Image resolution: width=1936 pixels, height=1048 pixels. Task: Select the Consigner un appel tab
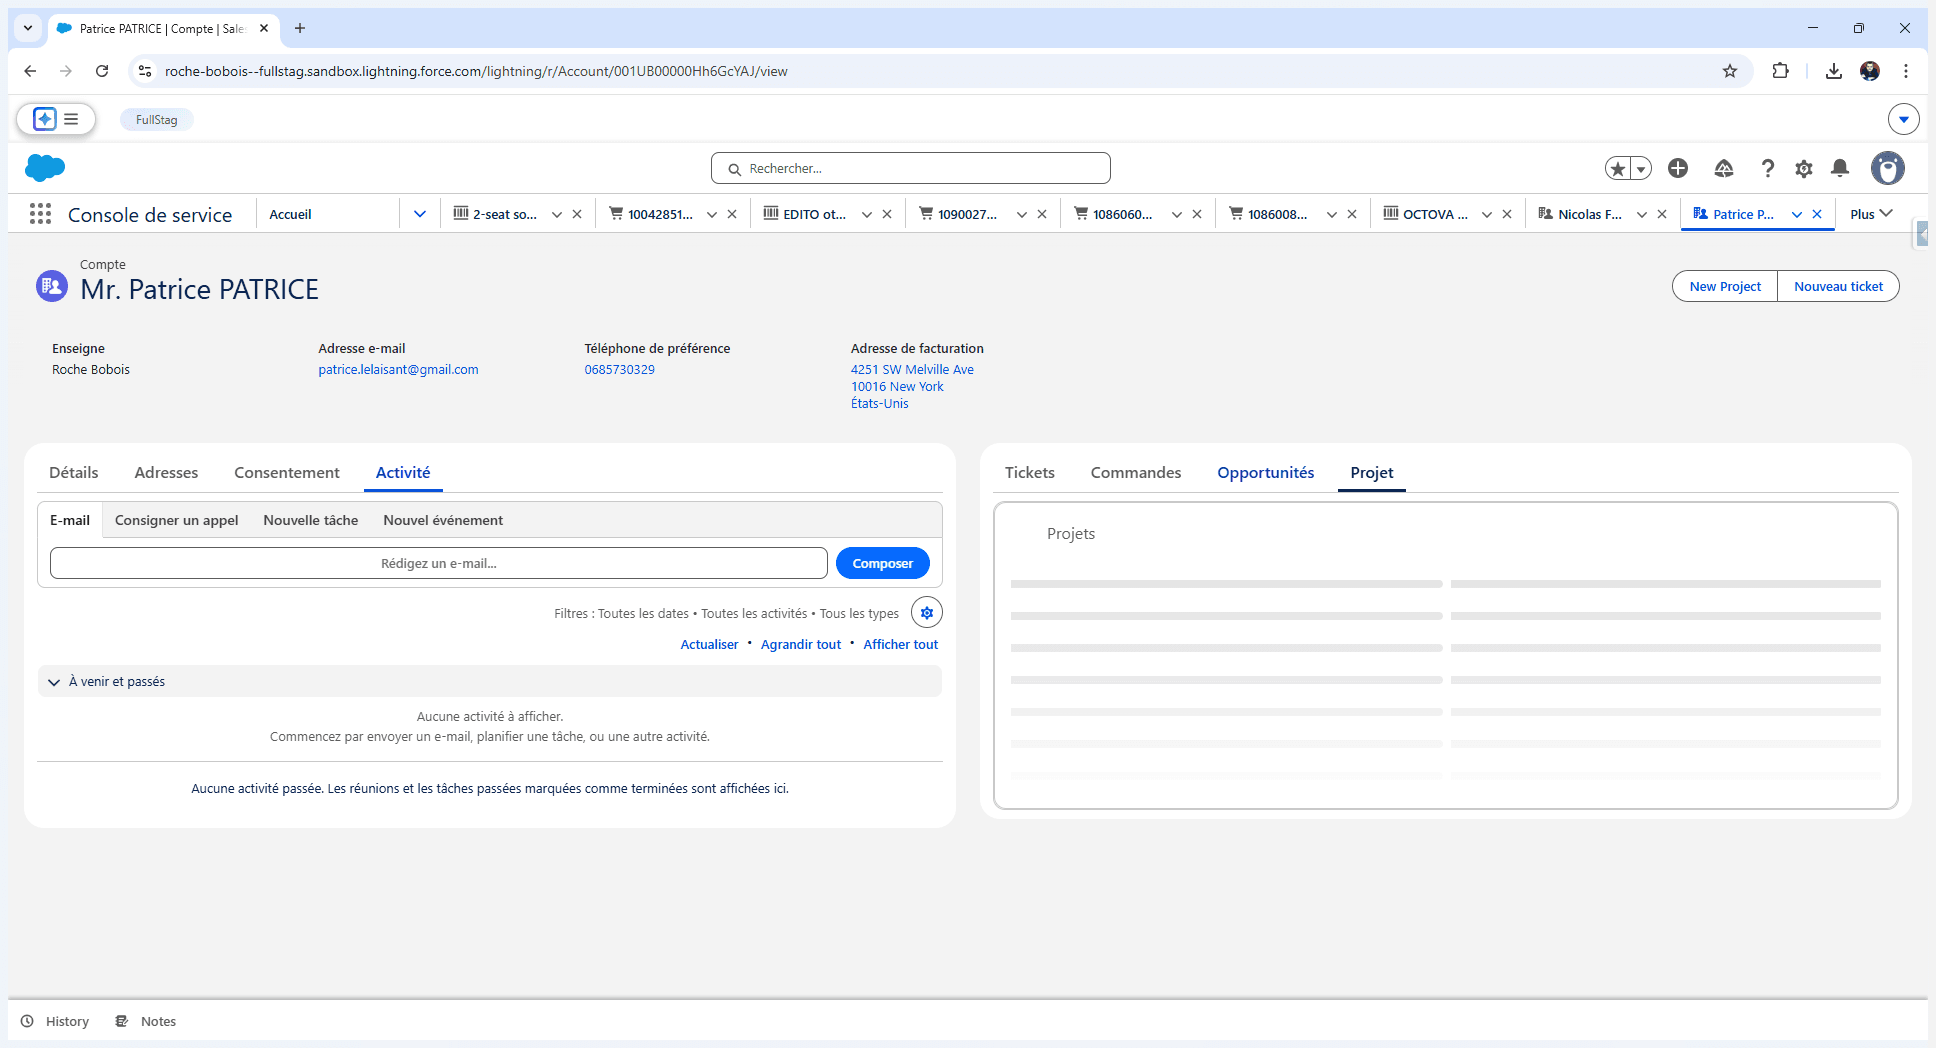(177, 520)
